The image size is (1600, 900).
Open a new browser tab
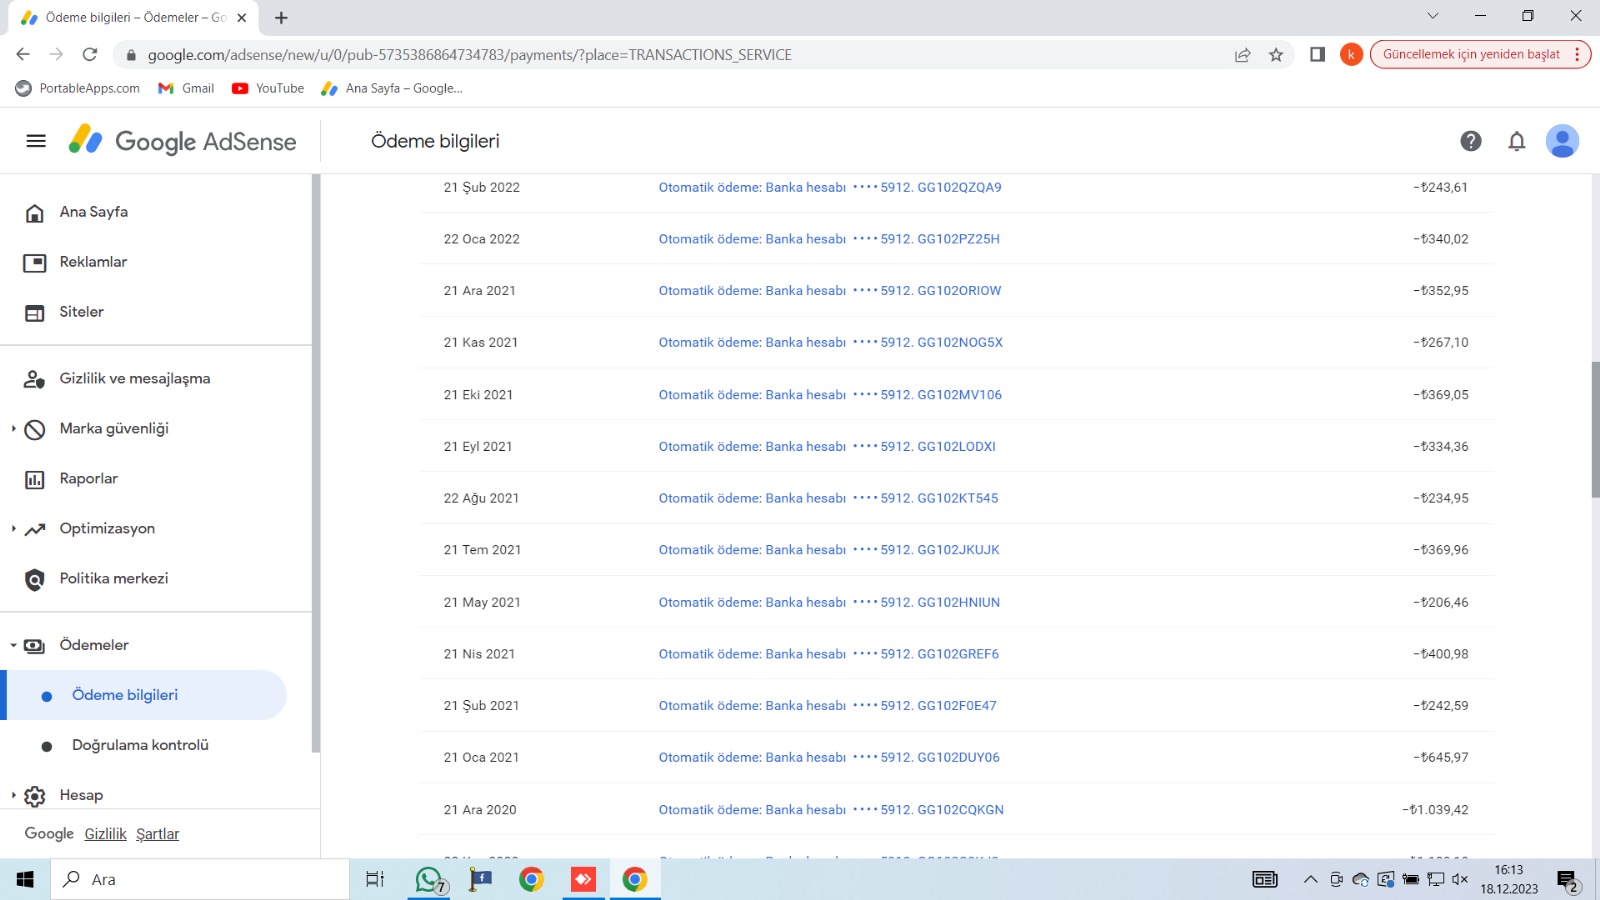pyautogui.click(x=282, y=18)
